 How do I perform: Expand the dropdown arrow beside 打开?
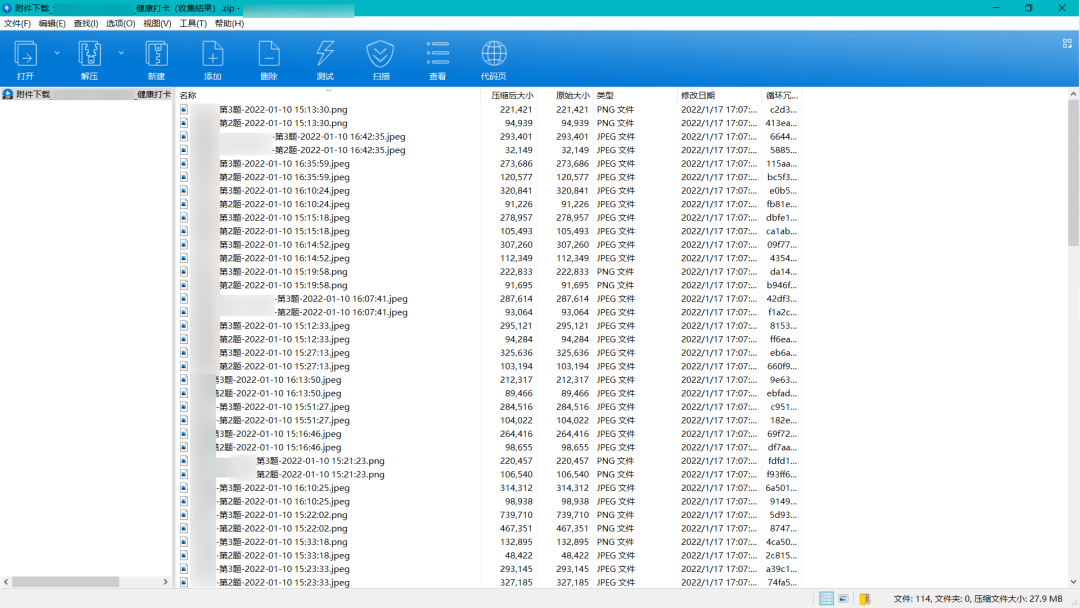pyautogui.click(x=56, y=53)
